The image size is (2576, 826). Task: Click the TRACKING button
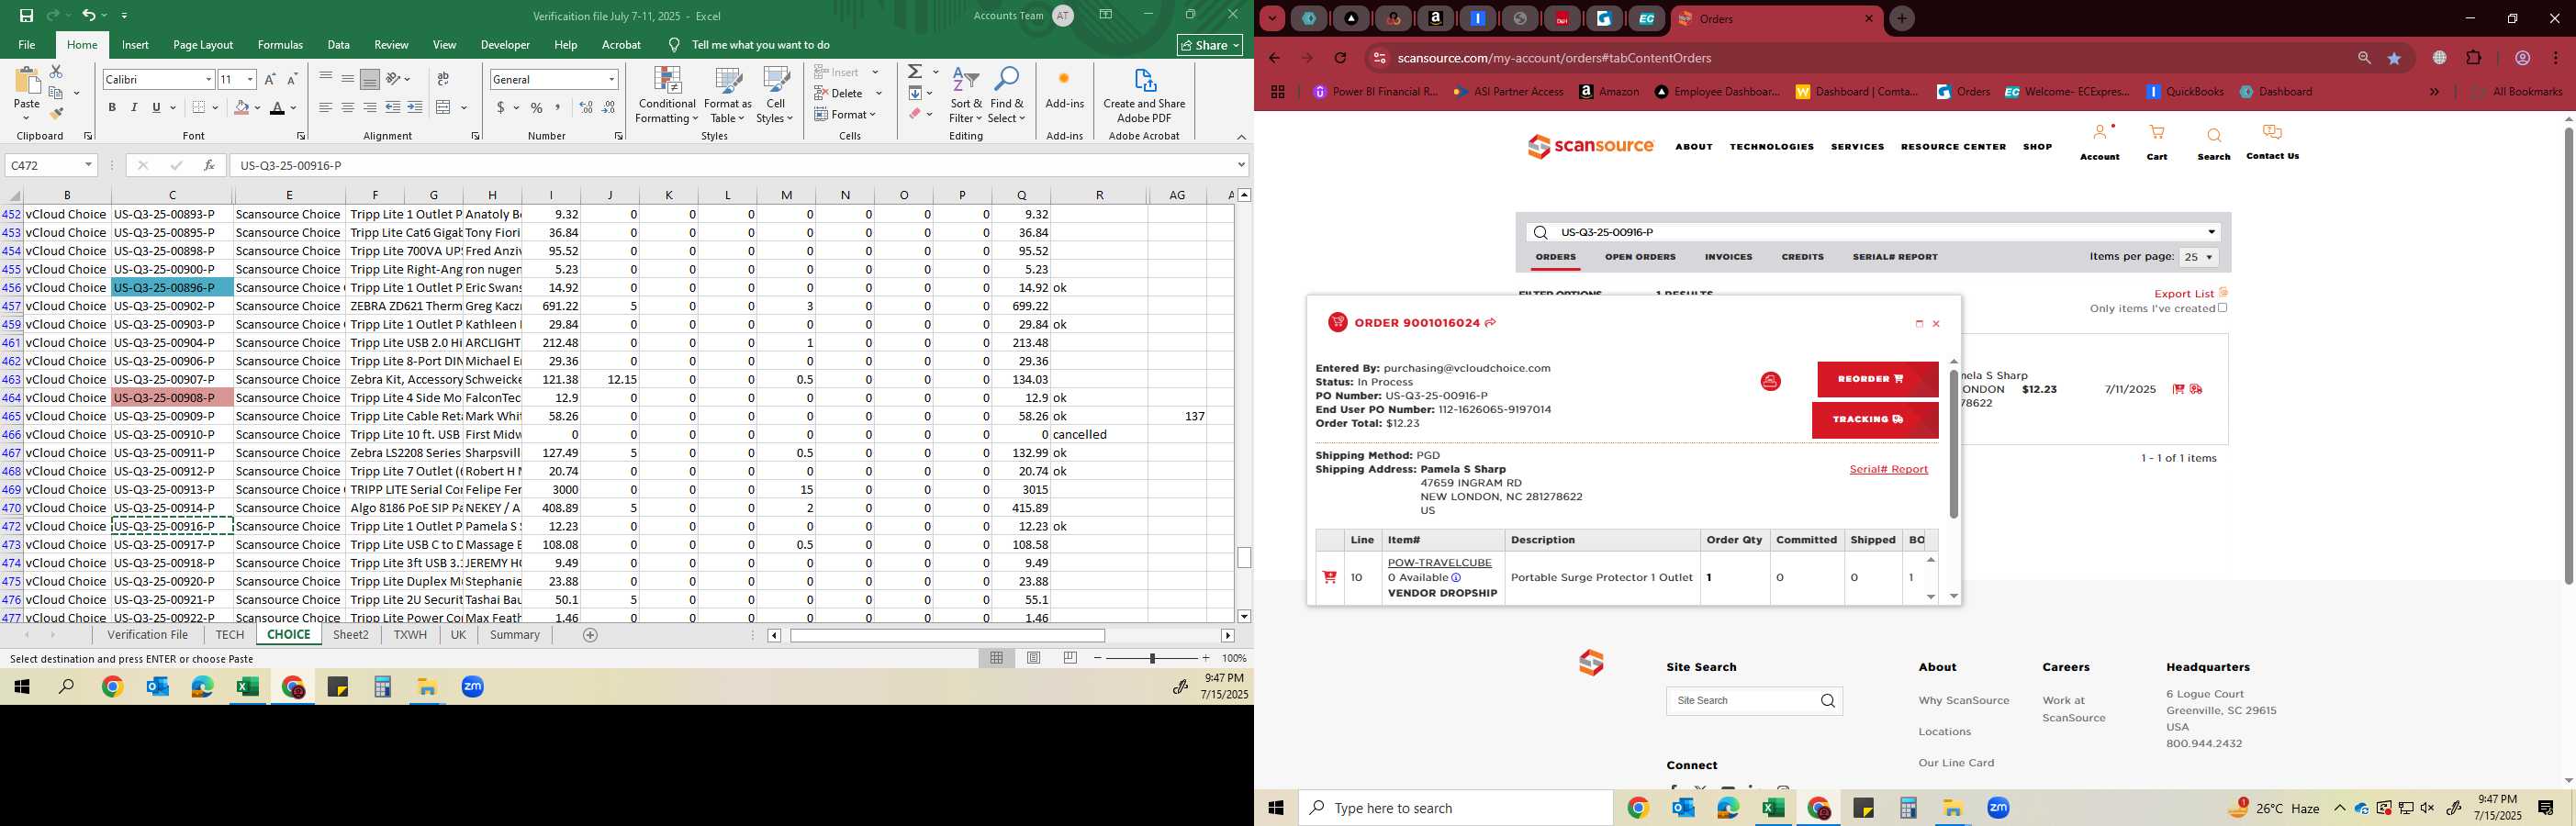pos(1875,420)
